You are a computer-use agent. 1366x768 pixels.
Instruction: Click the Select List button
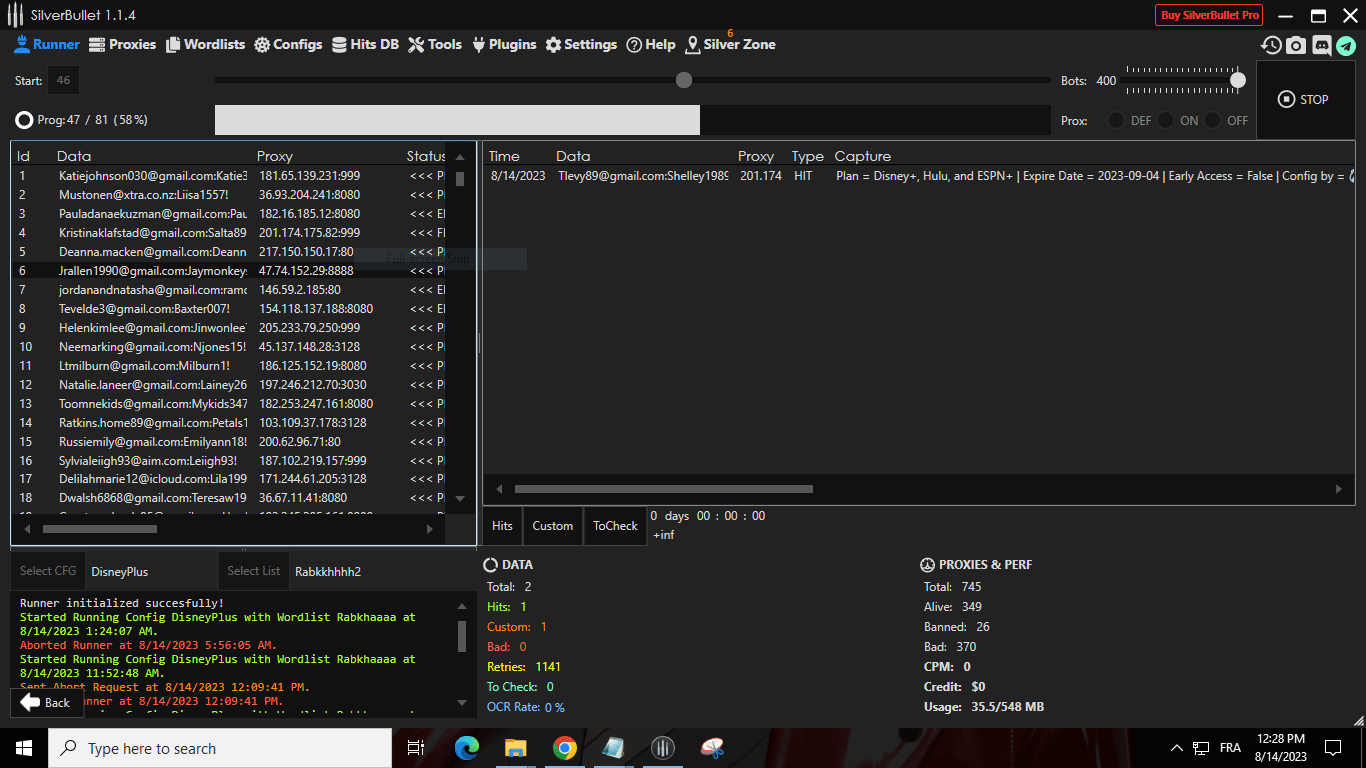[x=254, y=571]
